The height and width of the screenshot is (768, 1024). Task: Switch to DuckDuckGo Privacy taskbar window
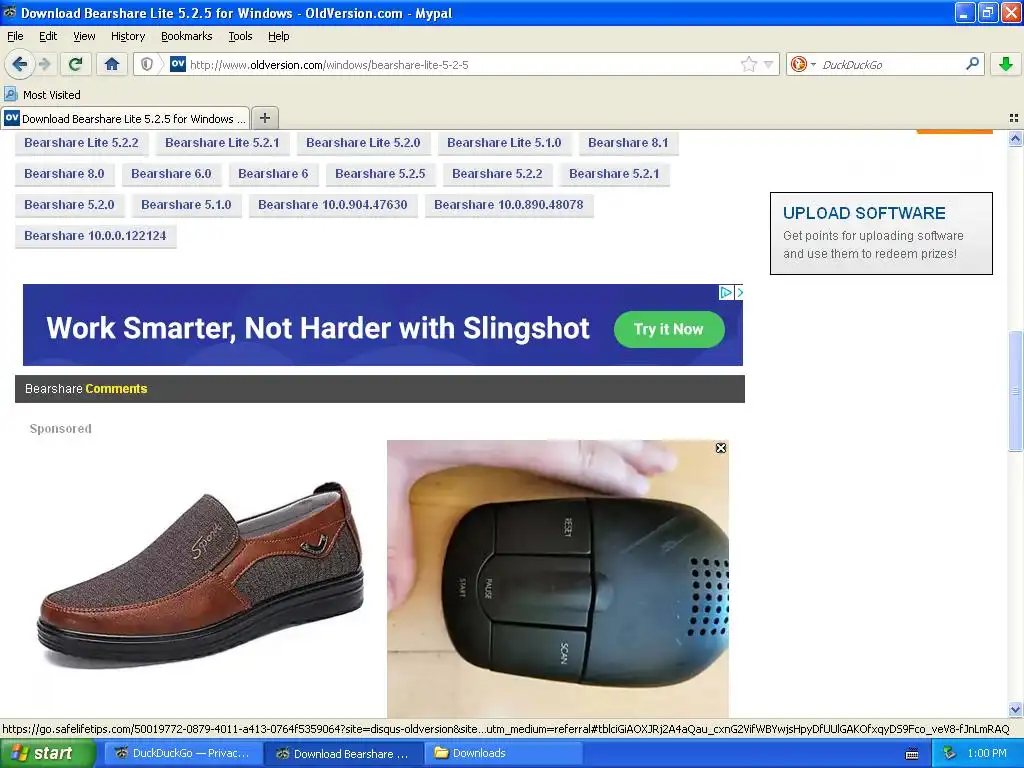pos(182,753)
